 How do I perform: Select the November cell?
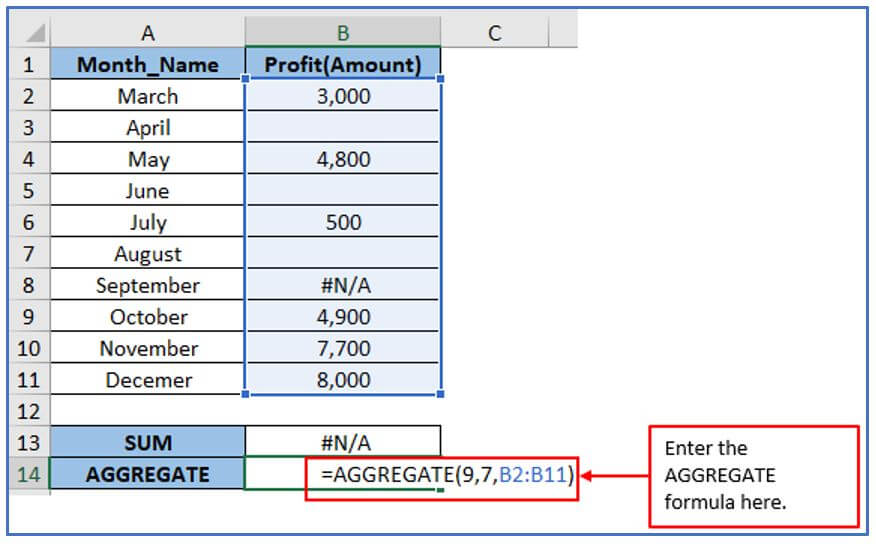147,348
